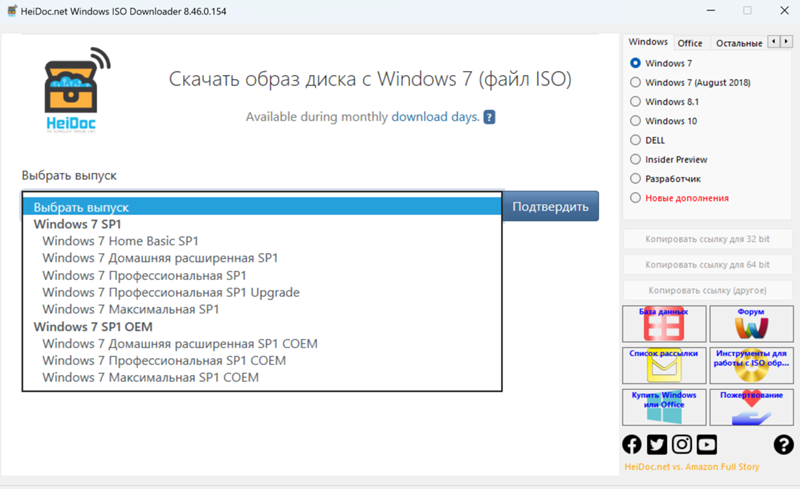Open the YouTube icon link

(707, 444)
